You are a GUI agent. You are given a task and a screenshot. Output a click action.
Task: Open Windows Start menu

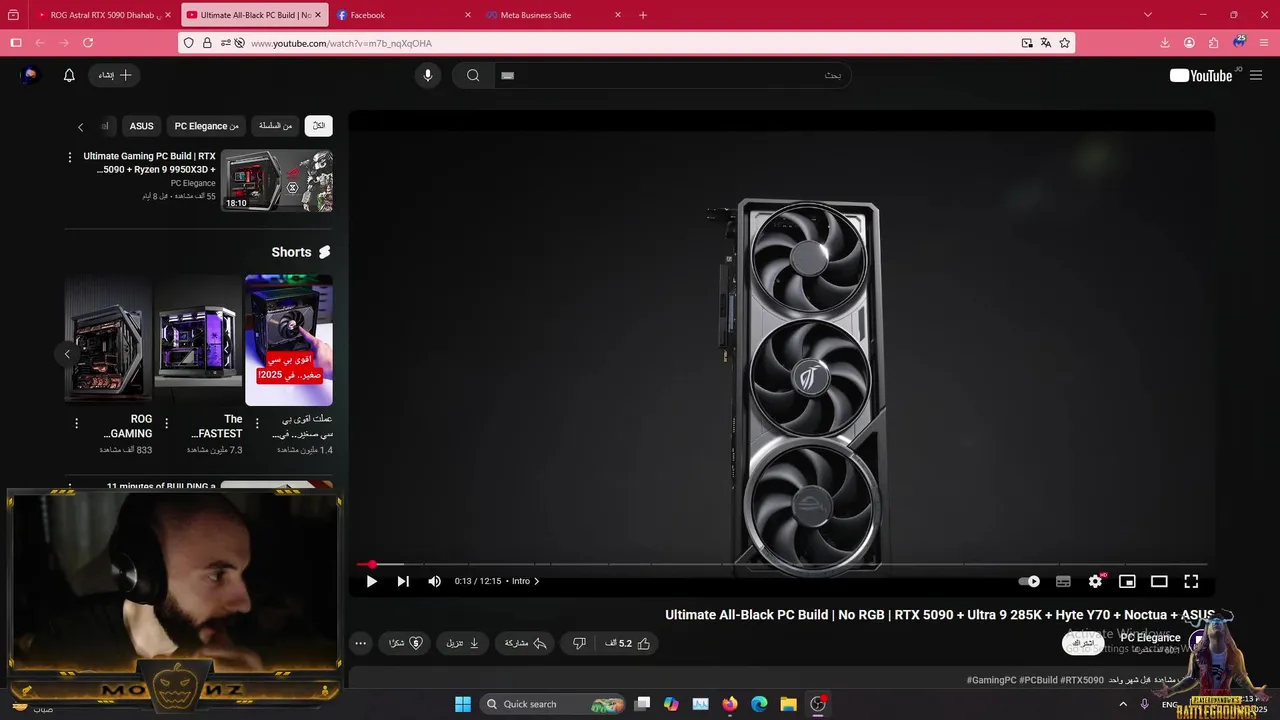point(463,704)
